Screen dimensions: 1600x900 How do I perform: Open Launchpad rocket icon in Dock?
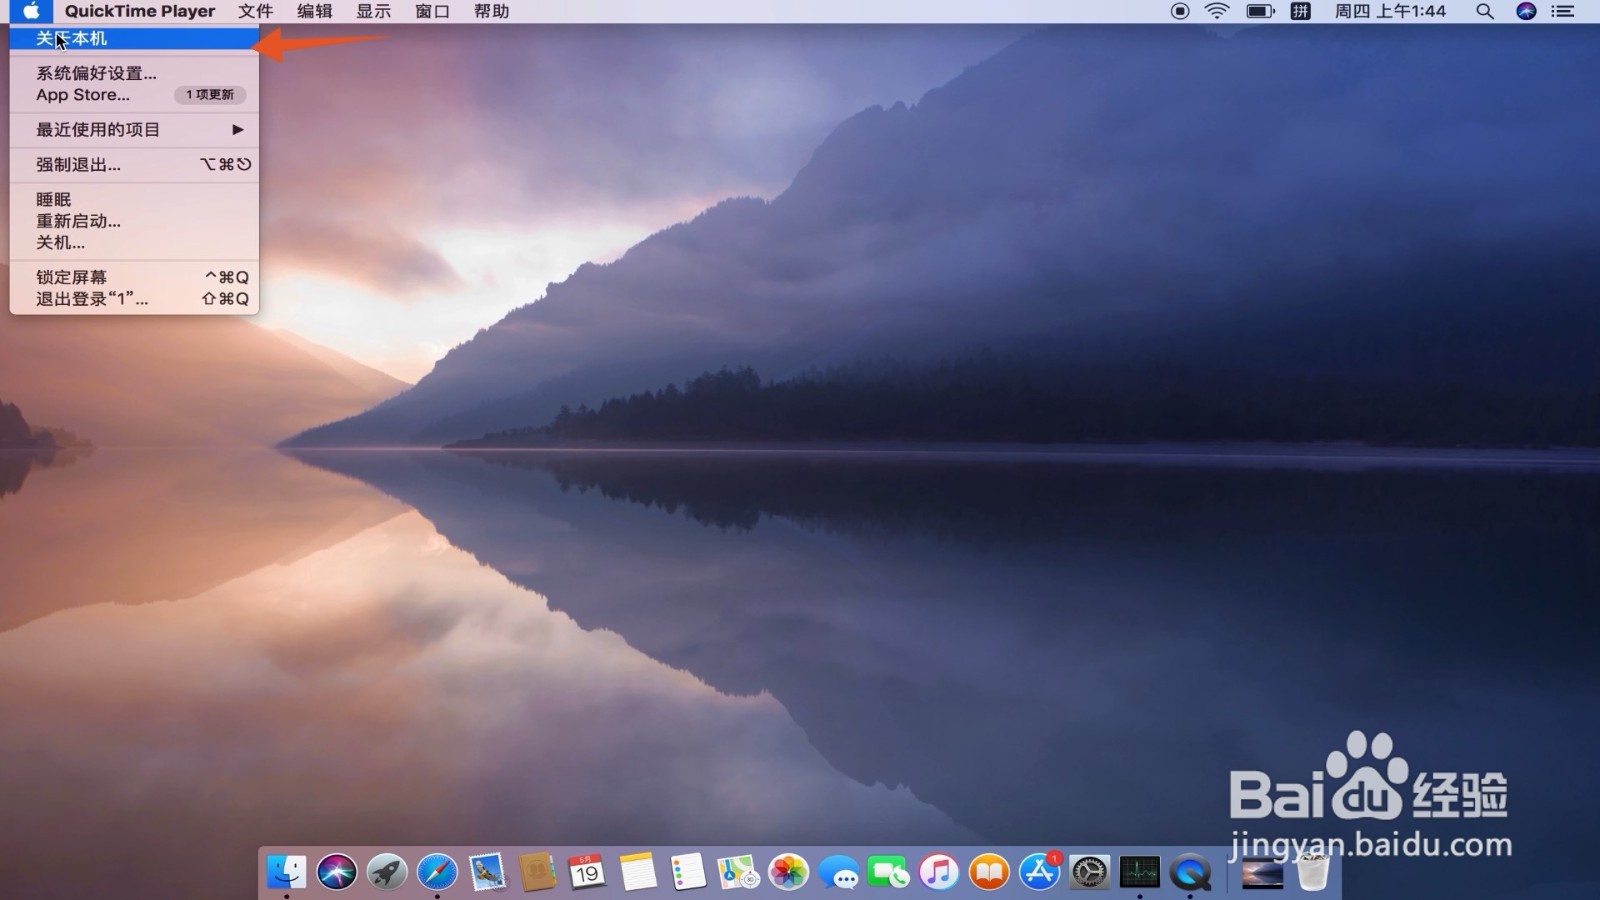(387, 872)
